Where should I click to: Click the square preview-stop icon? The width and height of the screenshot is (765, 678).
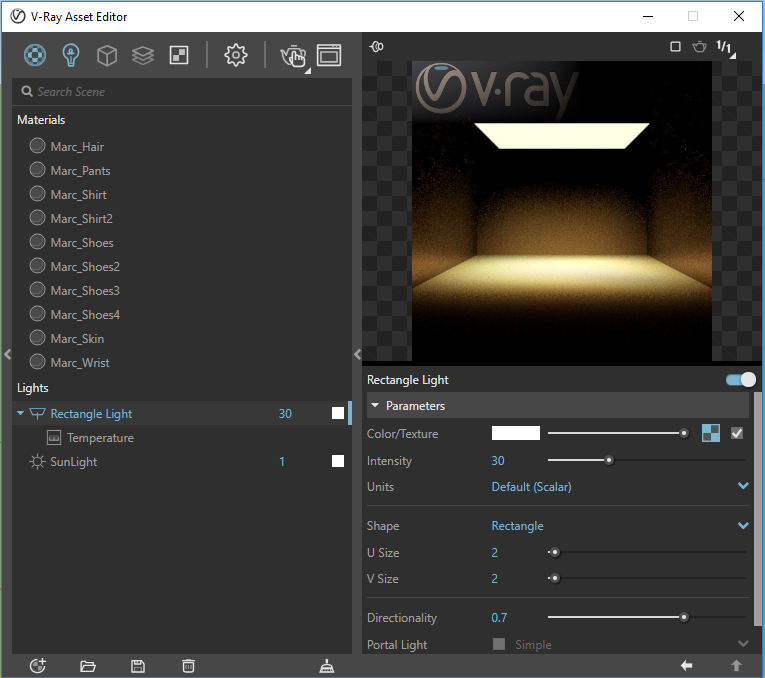(675, 47)
